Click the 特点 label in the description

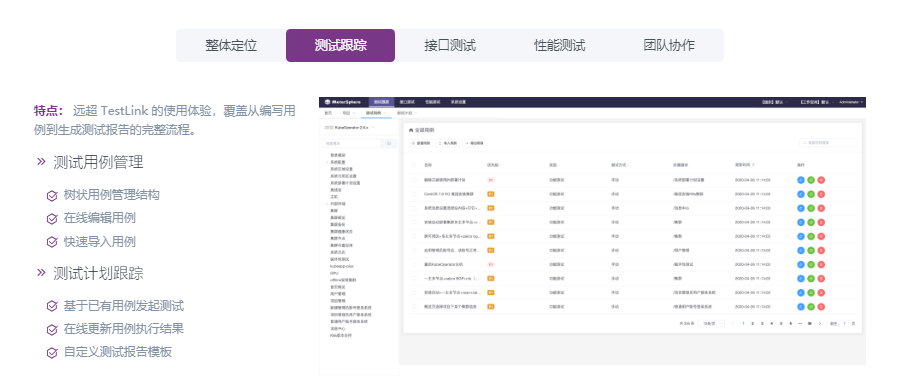pos(49,110)
